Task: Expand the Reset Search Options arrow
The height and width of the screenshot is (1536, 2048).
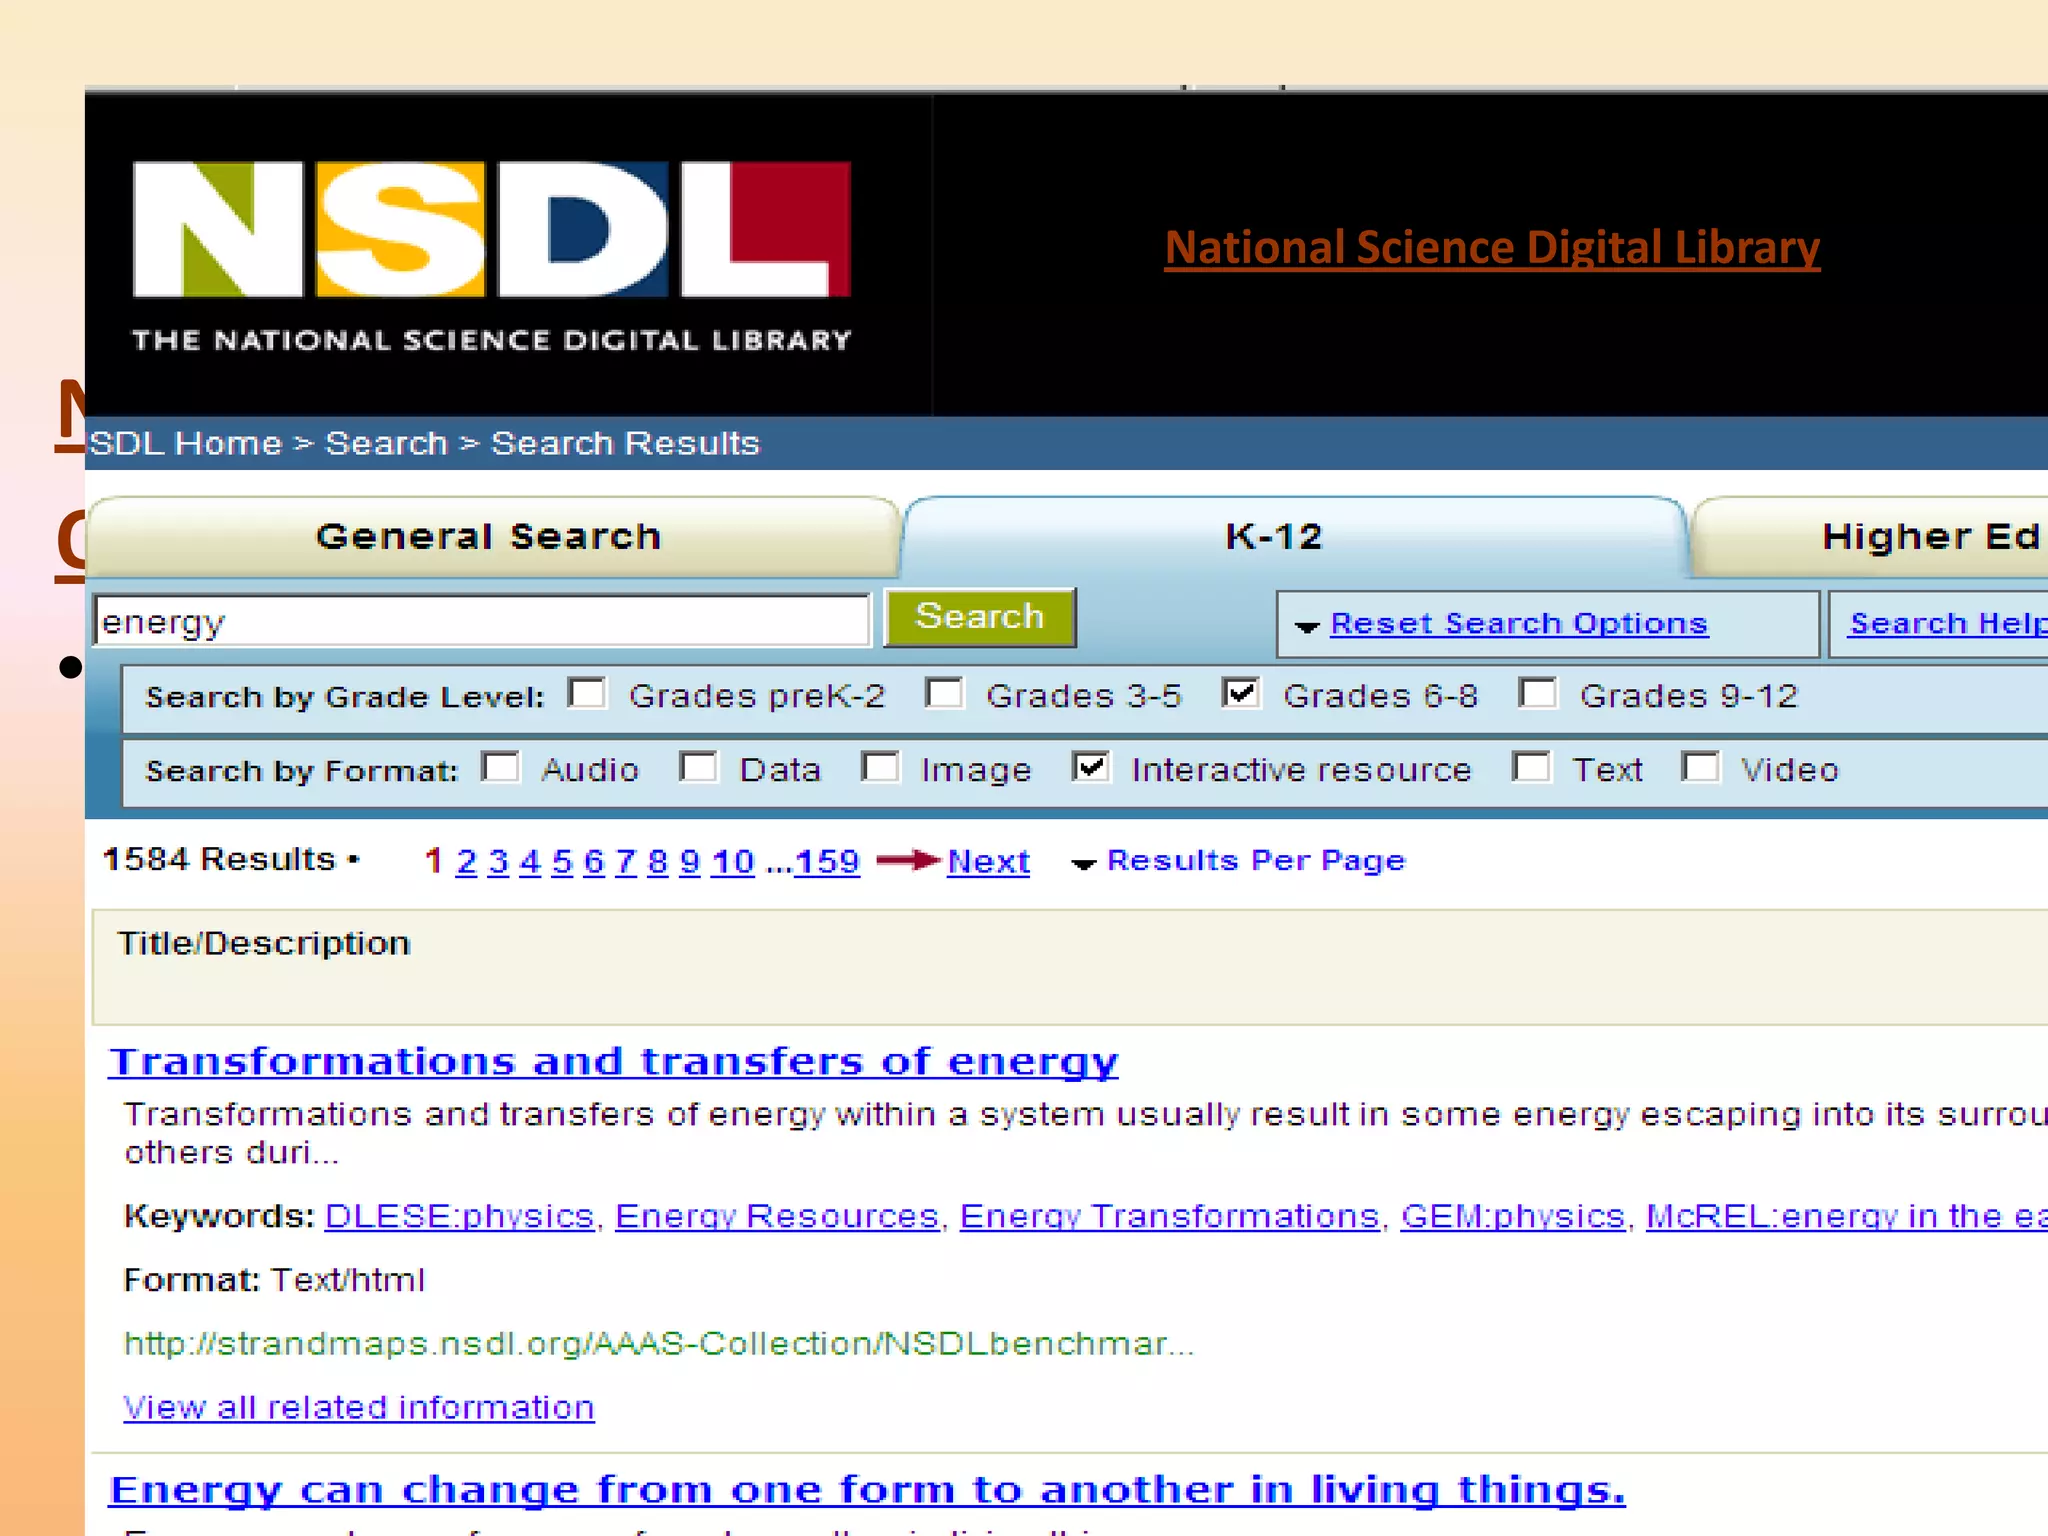Action: (x=1307, y=627)
